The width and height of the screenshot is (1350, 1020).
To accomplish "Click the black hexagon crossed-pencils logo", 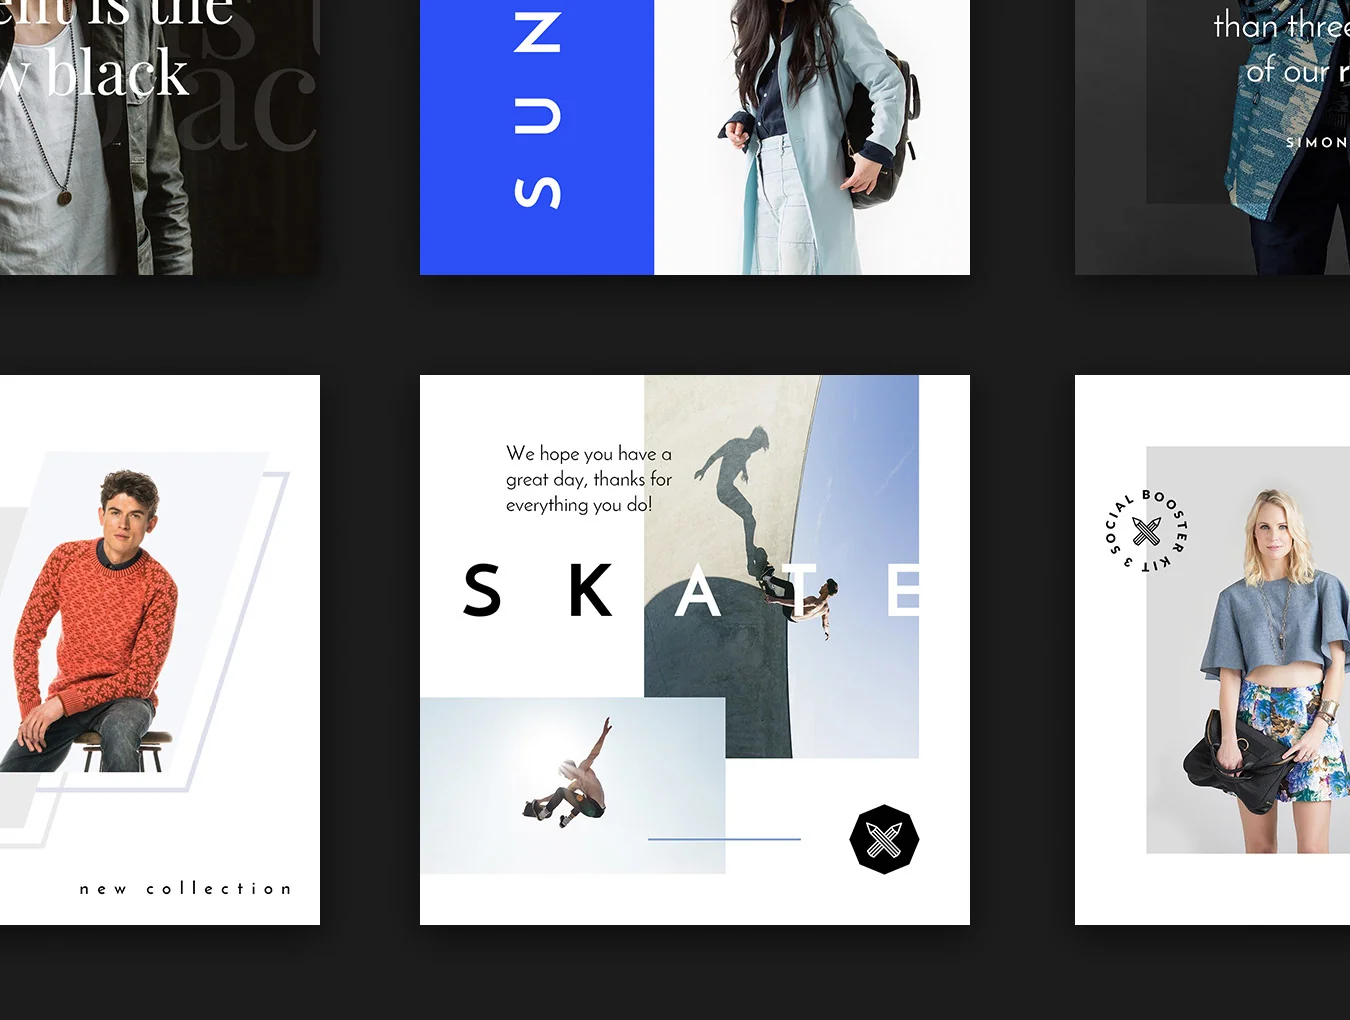I will (x=884, y=840).
